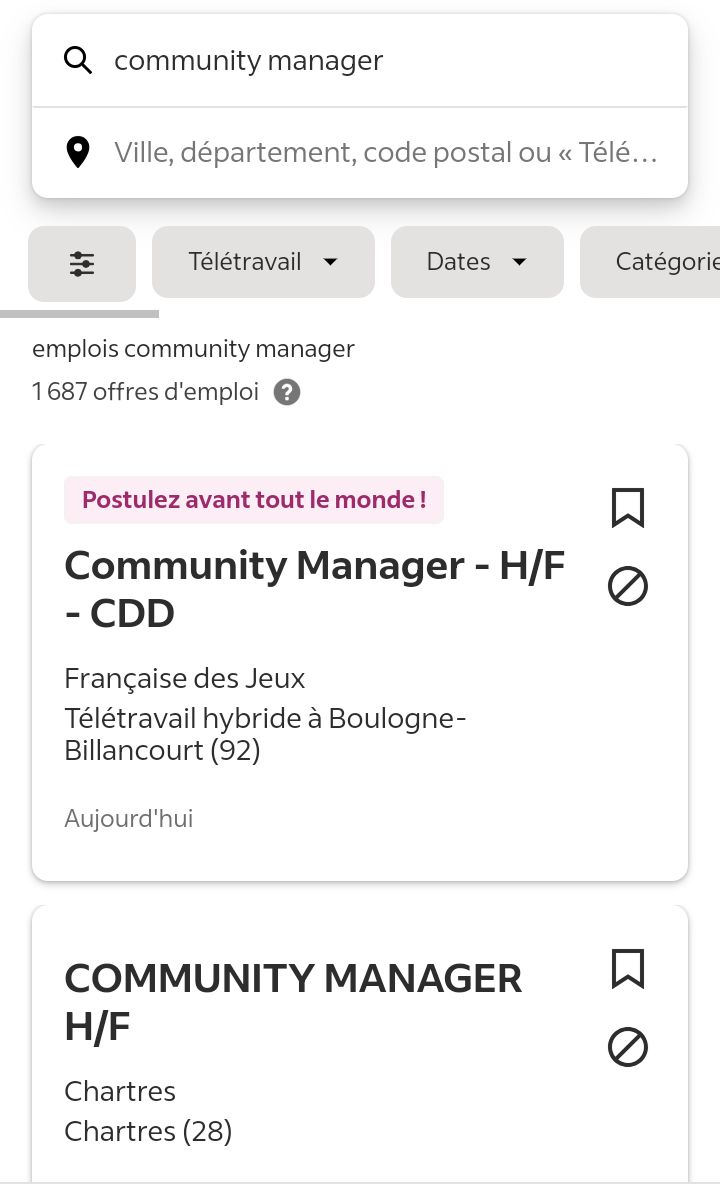Click help icon next to job count

pyautogui.click(x=287, y=392)
